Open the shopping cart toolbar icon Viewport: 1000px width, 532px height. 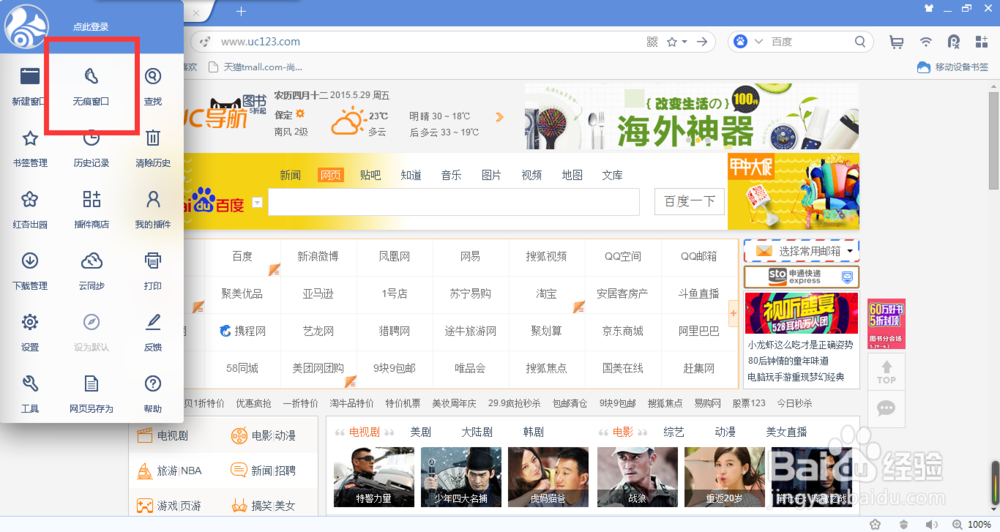pos(896,42)
